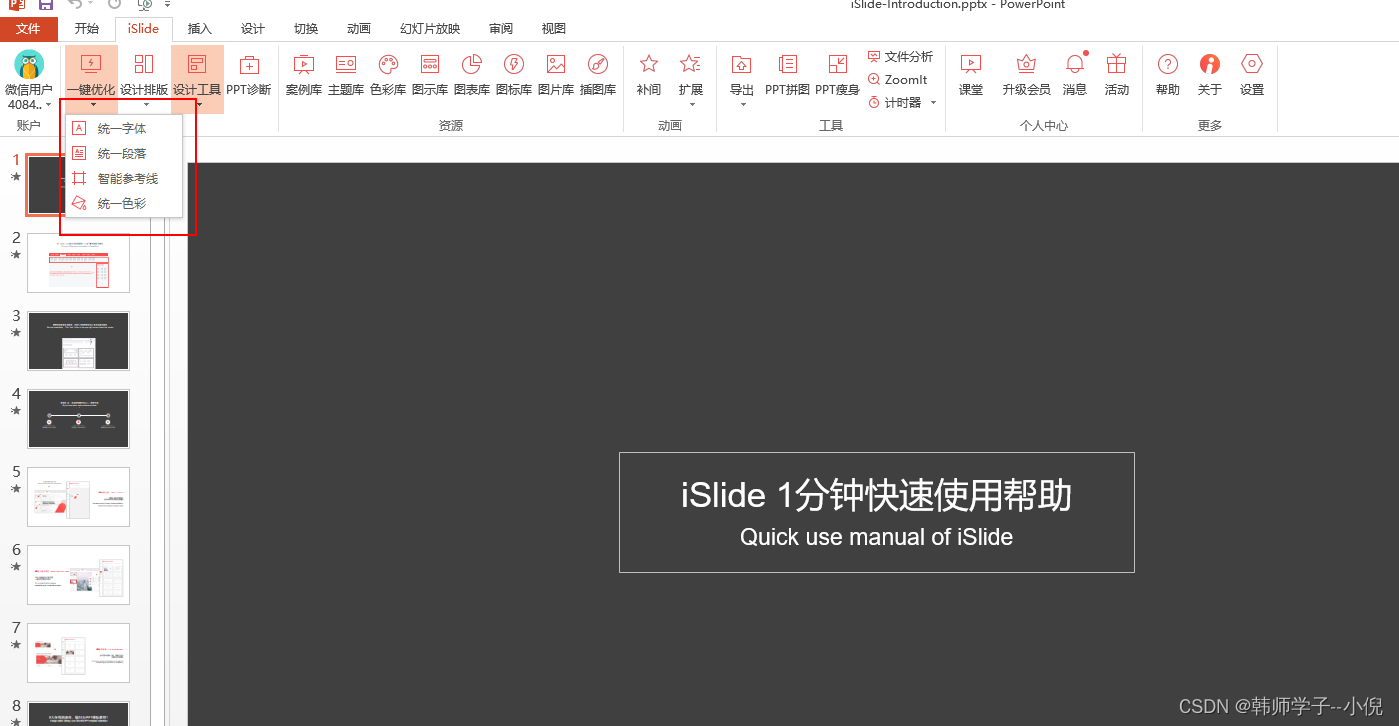1399x726 pixels.
Task: Open the 文件 tab
Action: [28, 29]
